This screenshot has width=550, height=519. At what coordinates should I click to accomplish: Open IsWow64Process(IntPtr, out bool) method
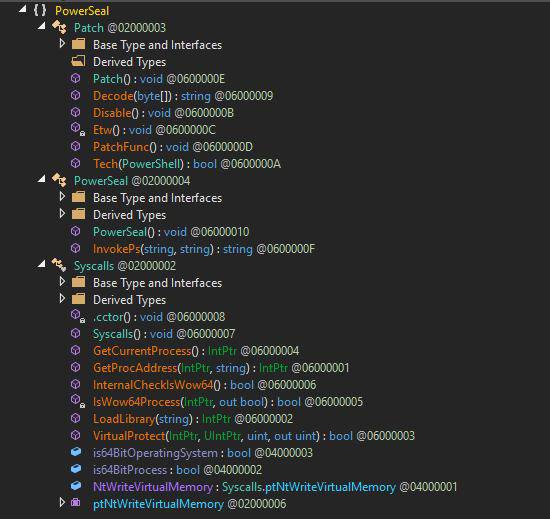tap(228, 402)
